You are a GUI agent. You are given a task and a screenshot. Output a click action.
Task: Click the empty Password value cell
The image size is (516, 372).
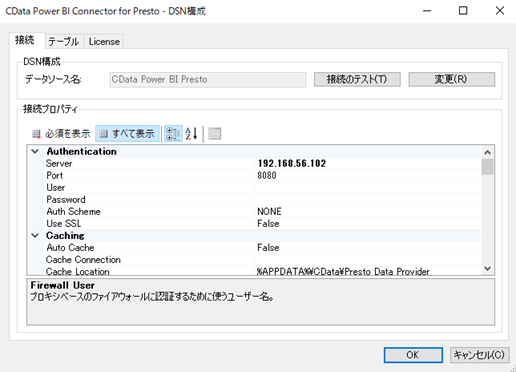pyautogui.click(x=367, y=200)
